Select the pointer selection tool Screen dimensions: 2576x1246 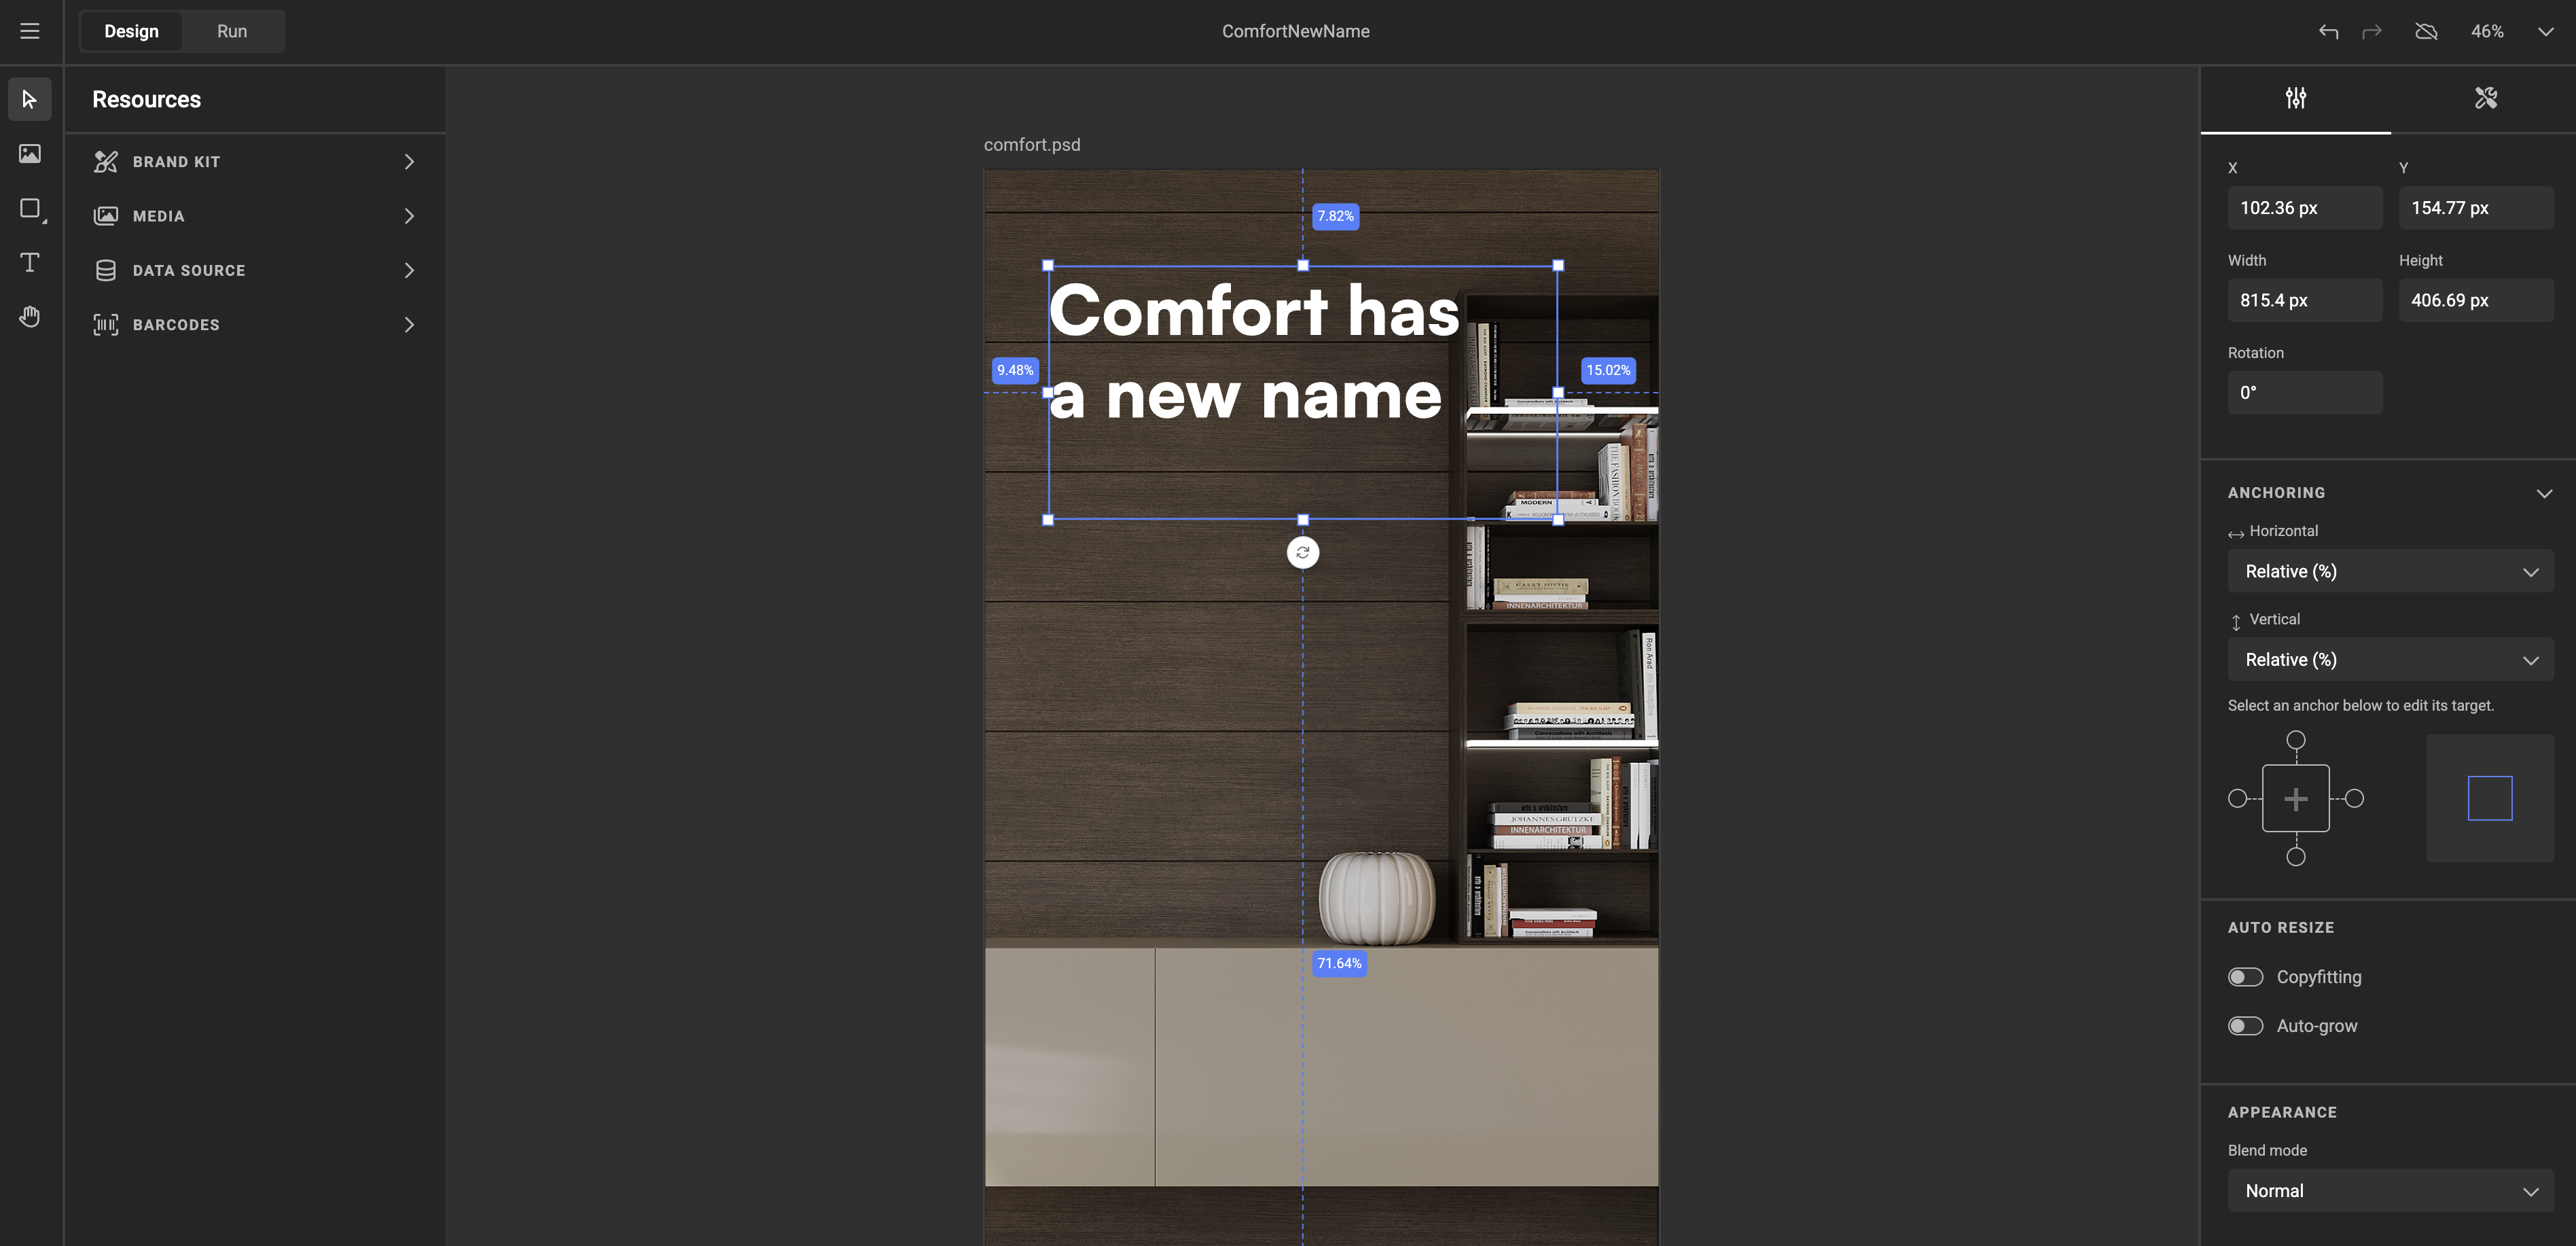(x=29, y=99)
